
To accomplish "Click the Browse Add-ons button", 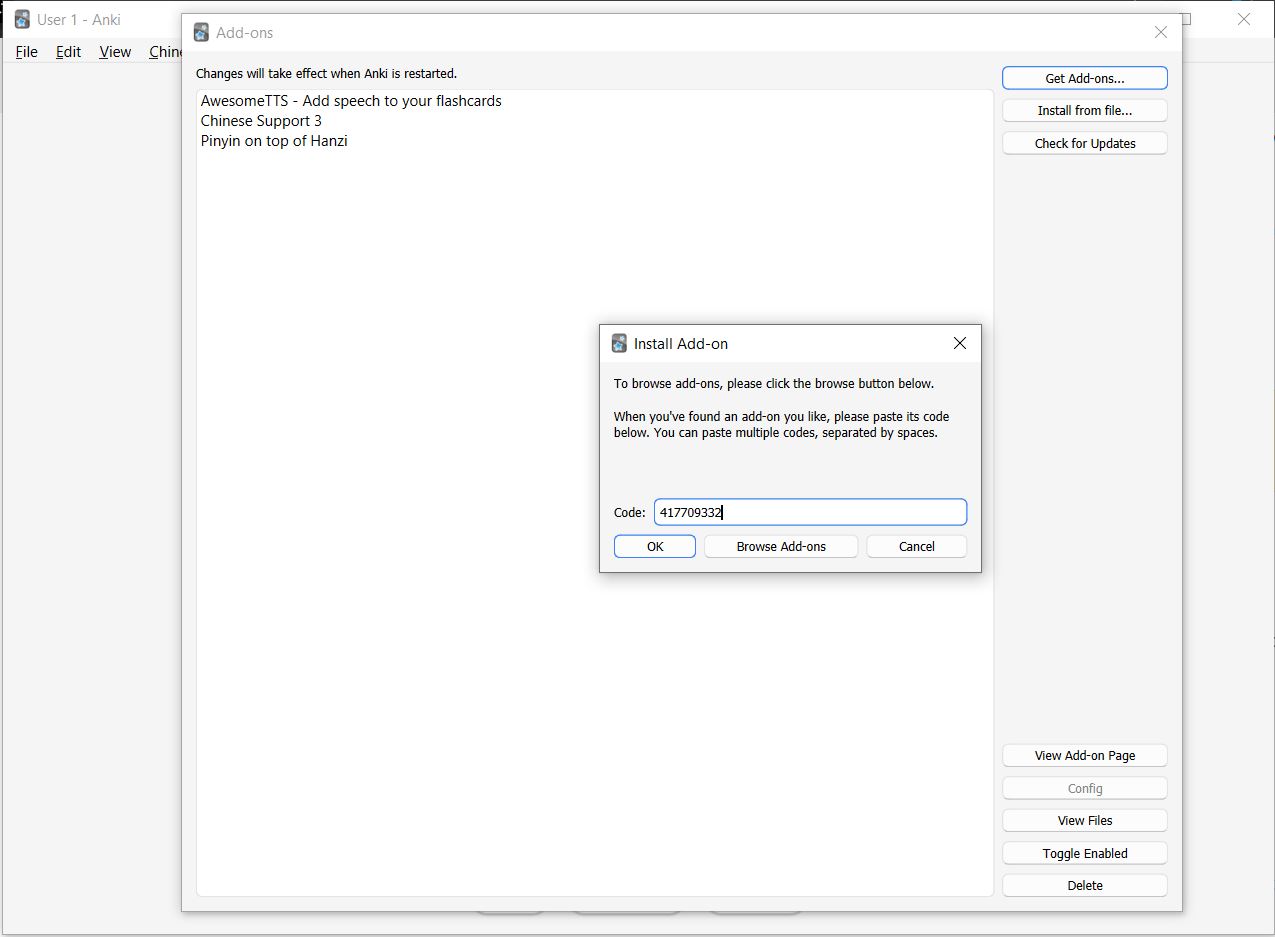I will click(781, 546).
